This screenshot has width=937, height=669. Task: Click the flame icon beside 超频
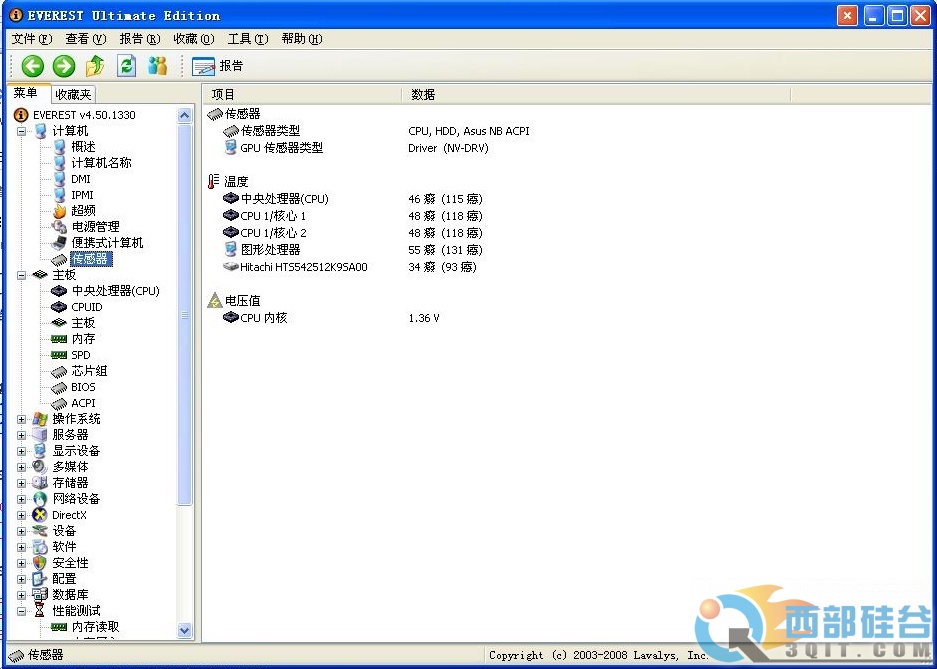pyautogui.click(x=59, y=211)
